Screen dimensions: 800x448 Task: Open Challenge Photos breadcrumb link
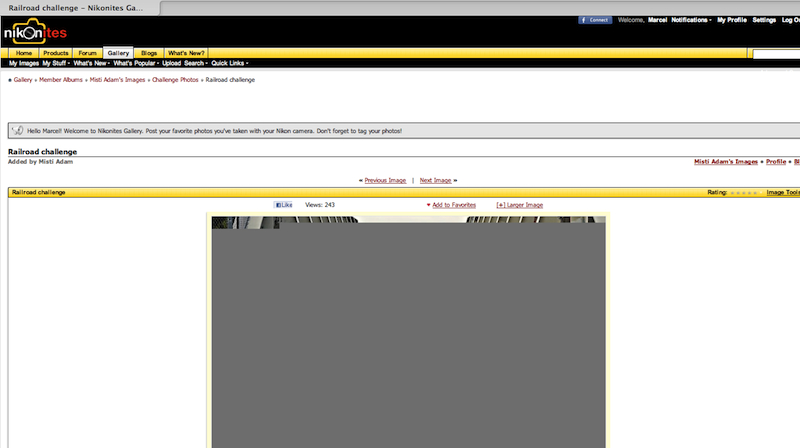click(175, 79)
